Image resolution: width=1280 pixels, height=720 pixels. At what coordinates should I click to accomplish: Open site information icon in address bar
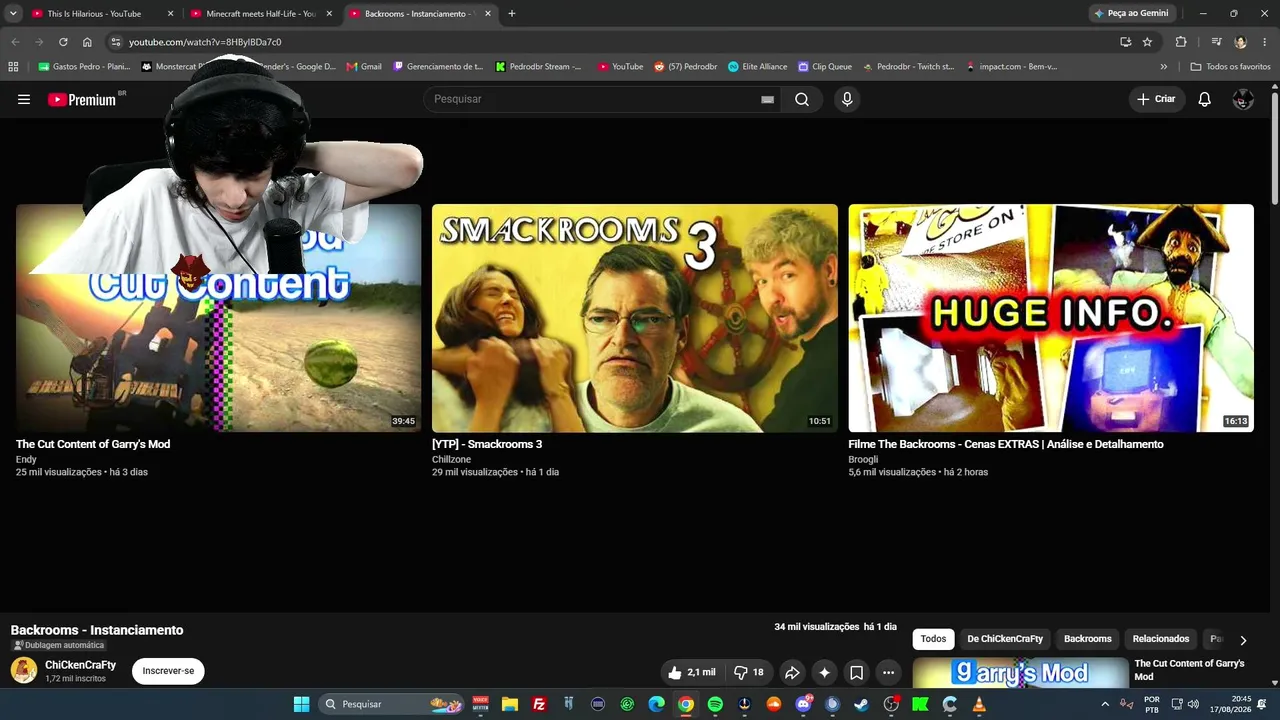coord(115,42)
